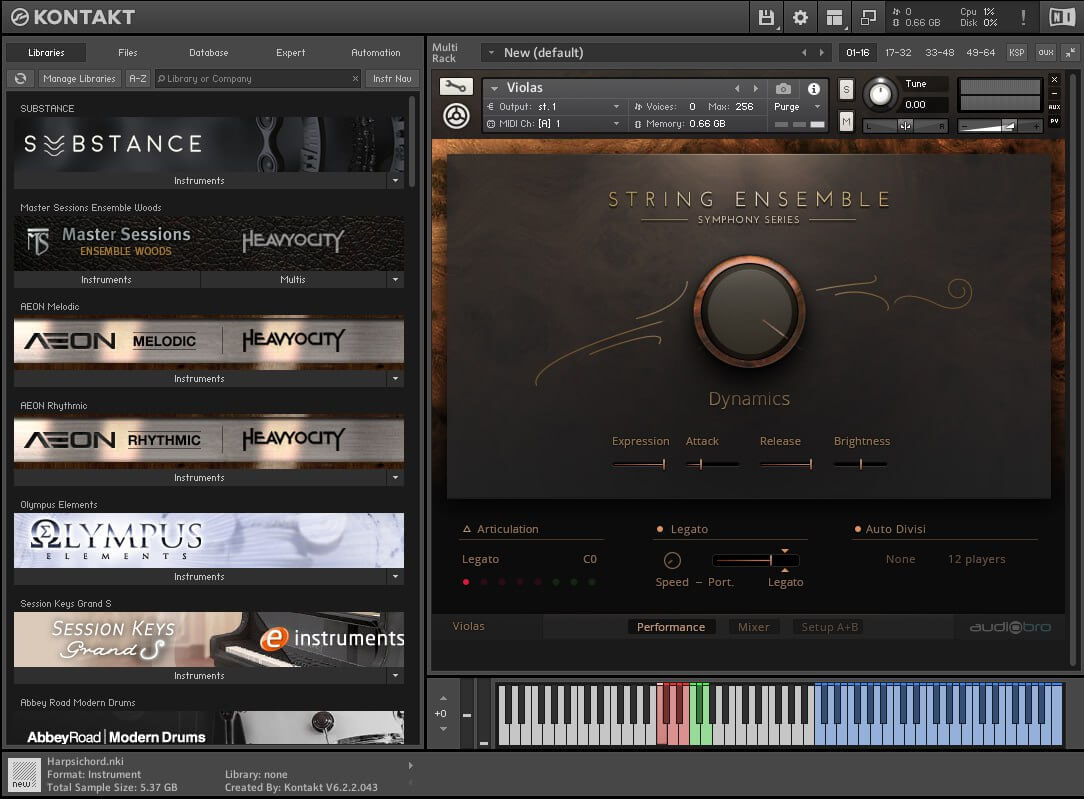Toggle the Legato enable dot
The width and height of the screenshot is (1084, 799).
pos(660,529)
